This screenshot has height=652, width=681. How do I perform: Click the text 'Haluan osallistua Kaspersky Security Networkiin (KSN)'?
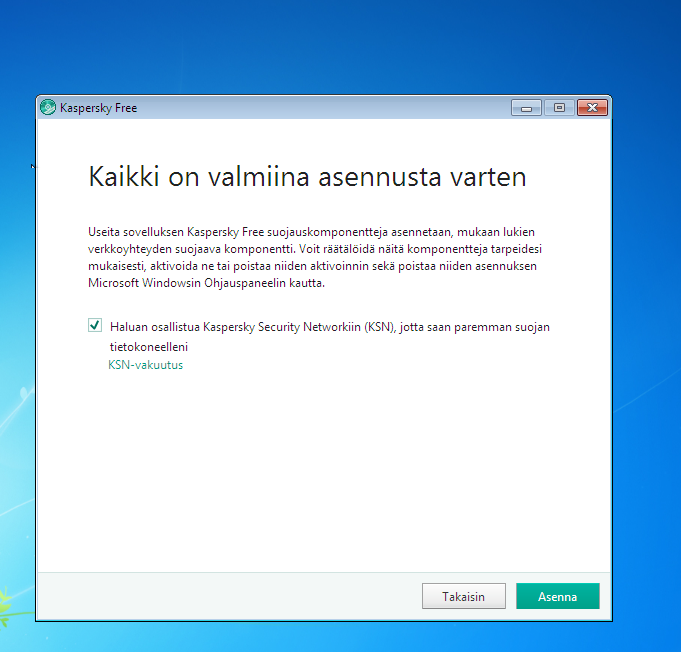[253, 327]
